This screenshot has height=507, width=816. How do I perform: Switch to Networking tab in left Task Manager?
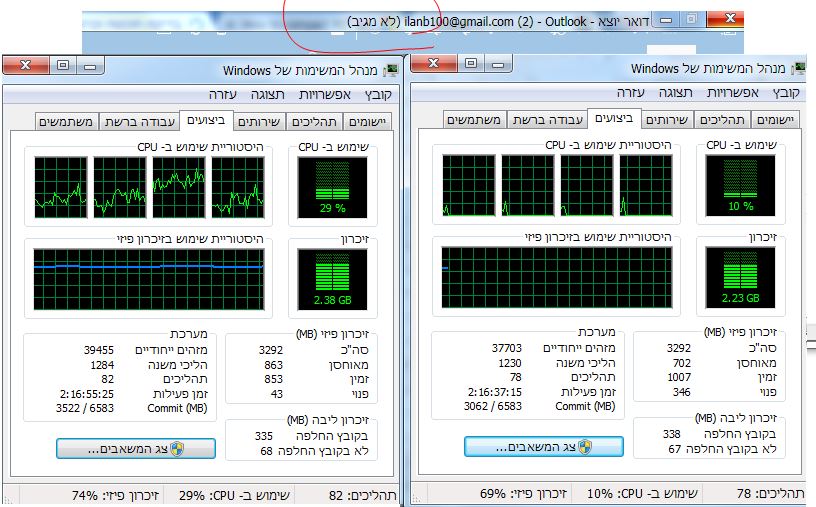coord(139,122)
